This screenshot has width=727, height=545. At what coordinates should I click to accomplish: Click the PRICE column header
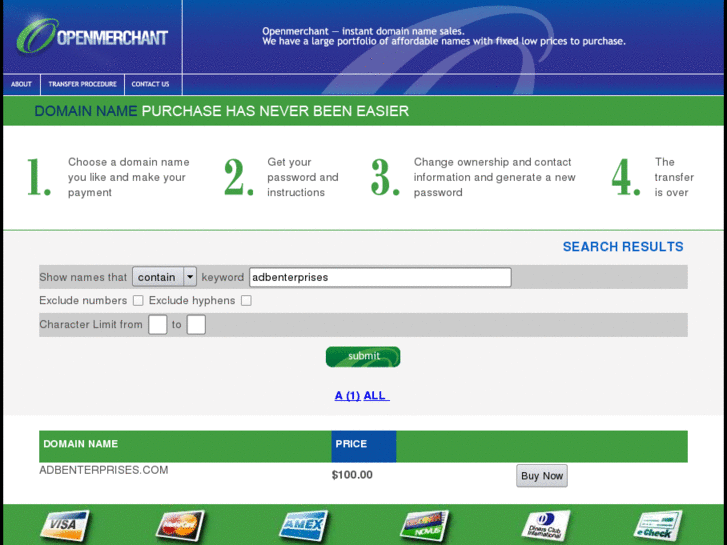coord(364,444)
